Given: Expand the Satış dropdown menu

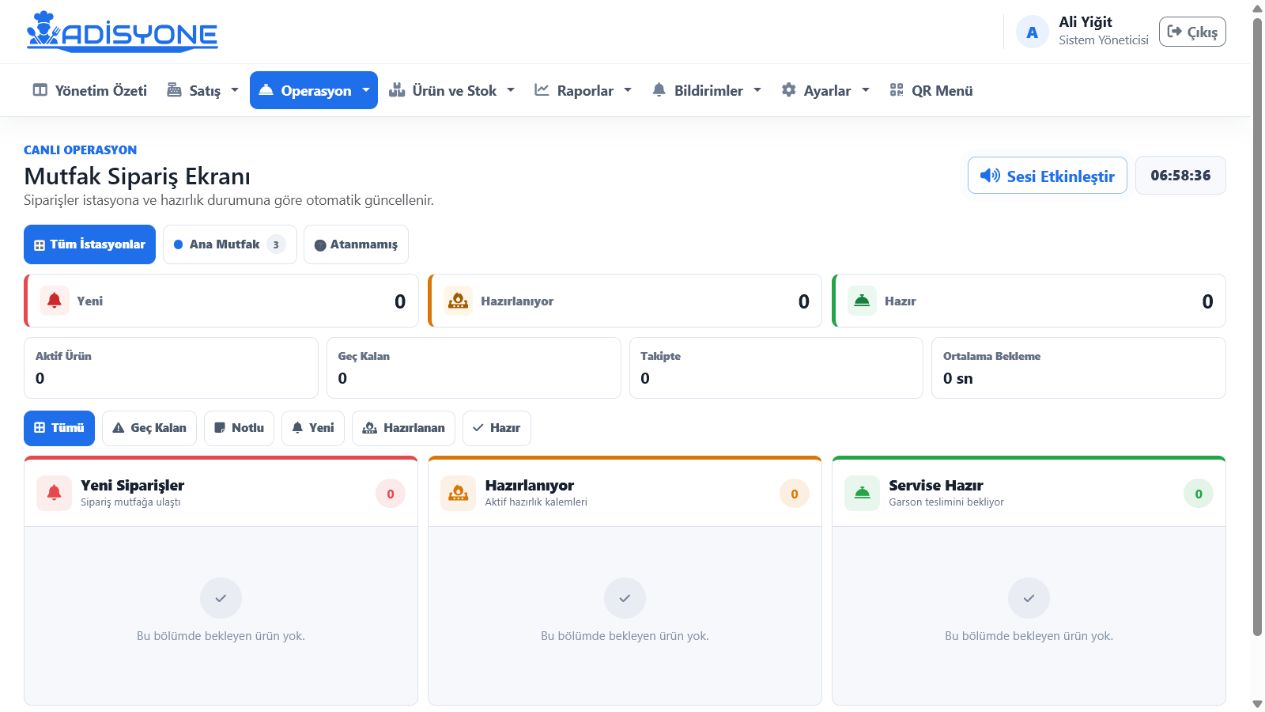Looking at the screenshot, I should tap(203, 90).
